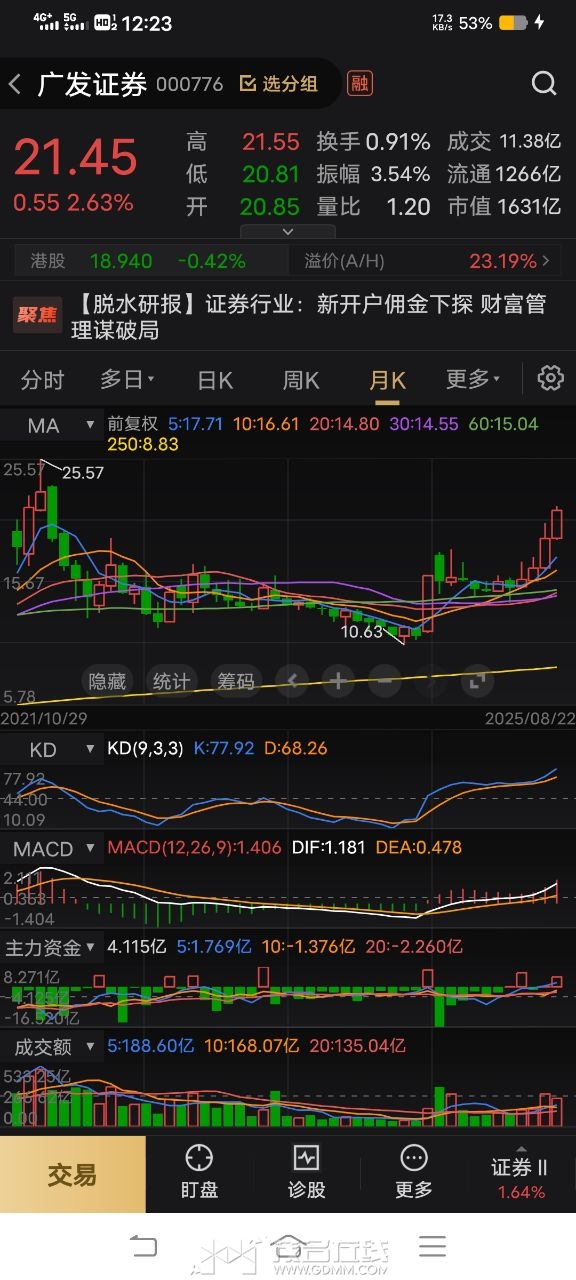Tap the 交易 trade button

[72, 1174]
